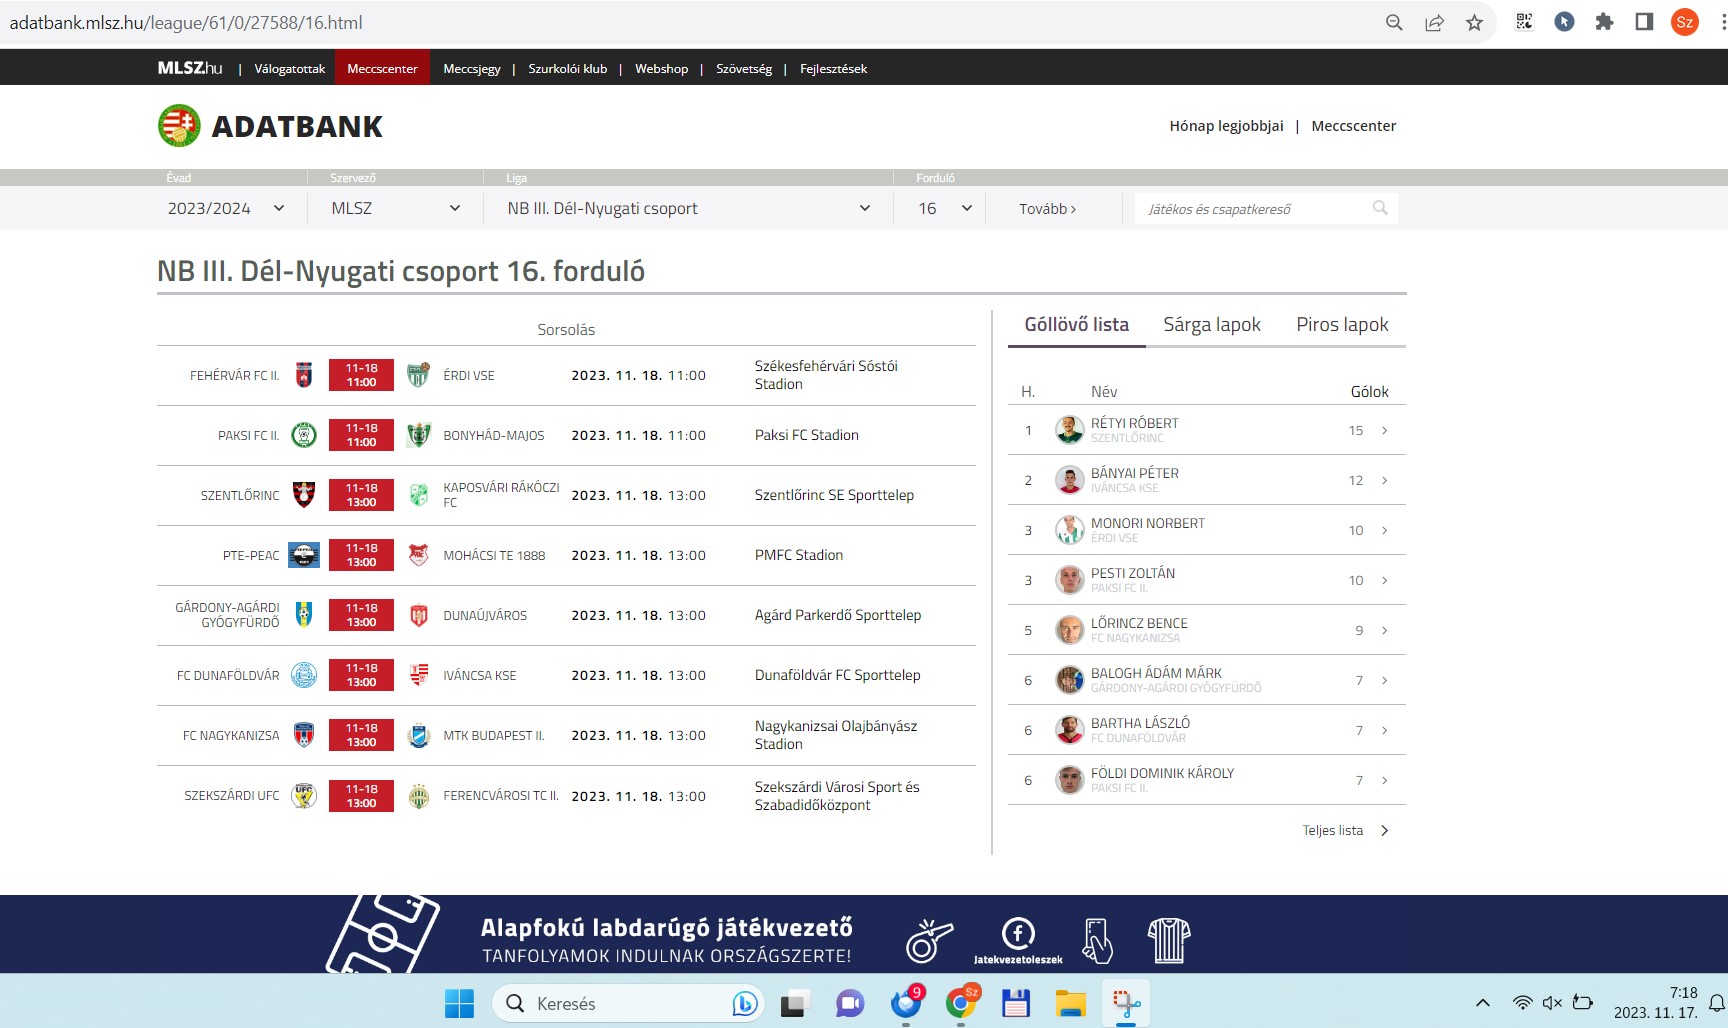Click the search magnifier in player search box
This screenshot has height=1028, width=1728.
click(x=1380, y=208)
